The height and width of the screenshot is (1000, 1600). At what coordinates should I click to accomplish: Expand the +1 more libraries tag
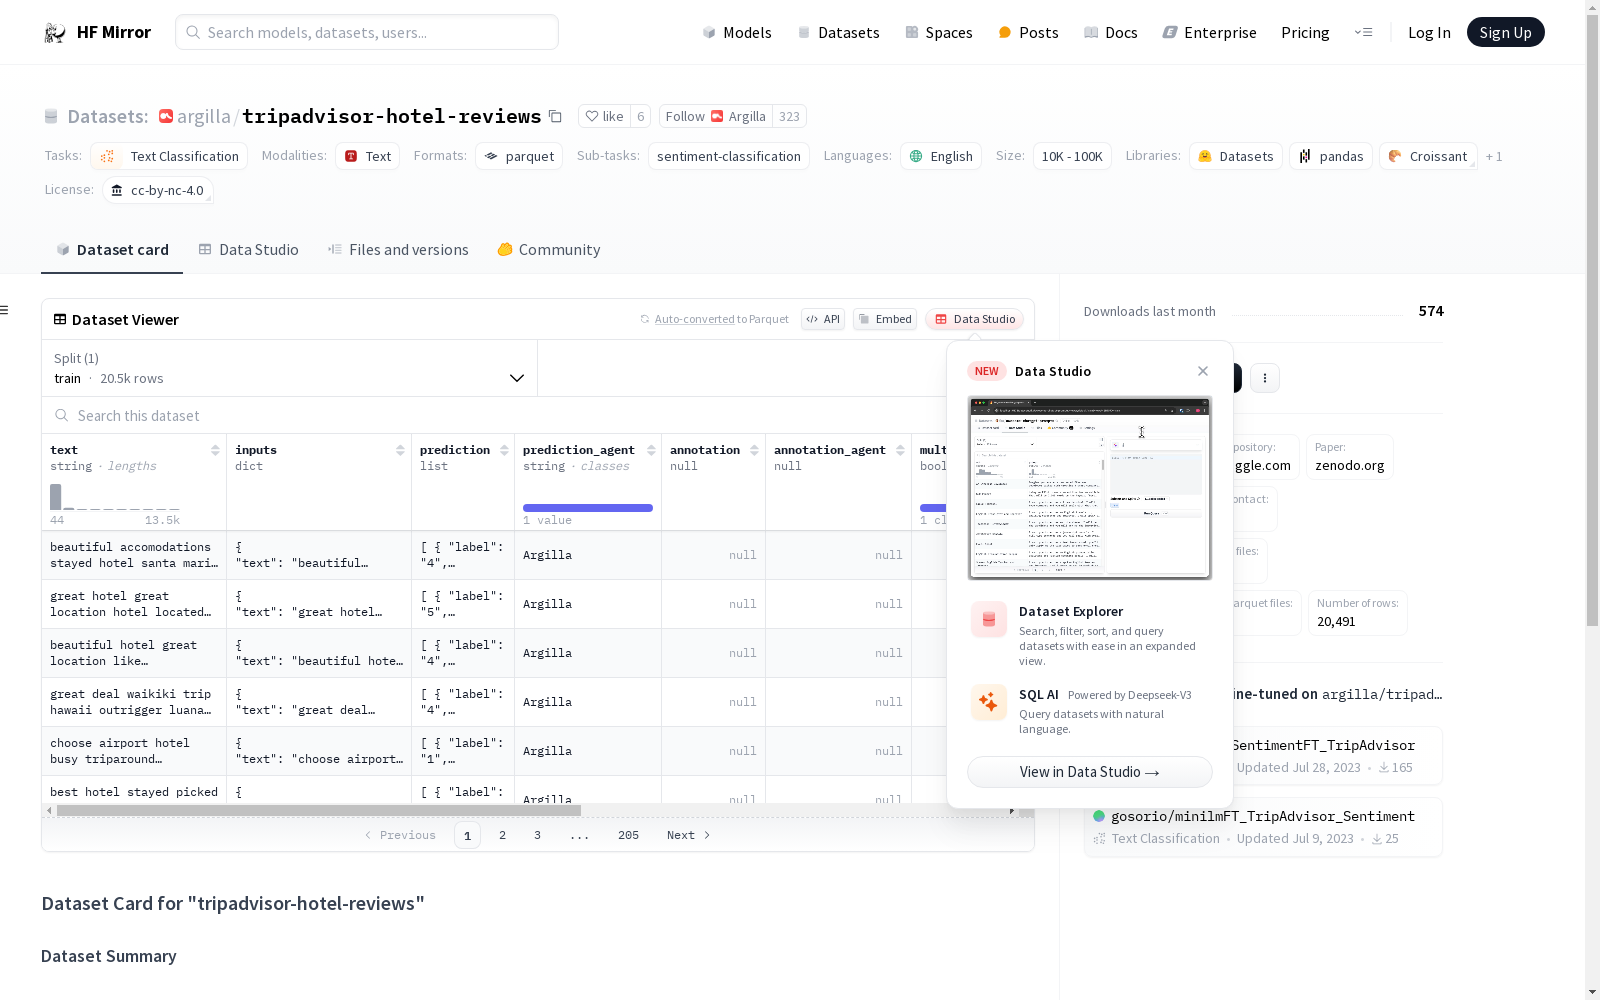pyautogui.click(x=1494, y=157)
